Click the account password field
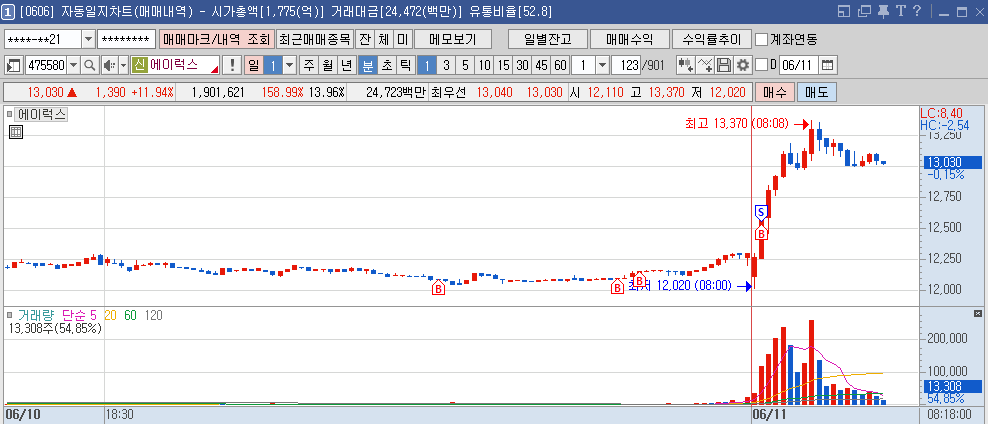The width and height of the screenshot is (988, 424). 127,39
